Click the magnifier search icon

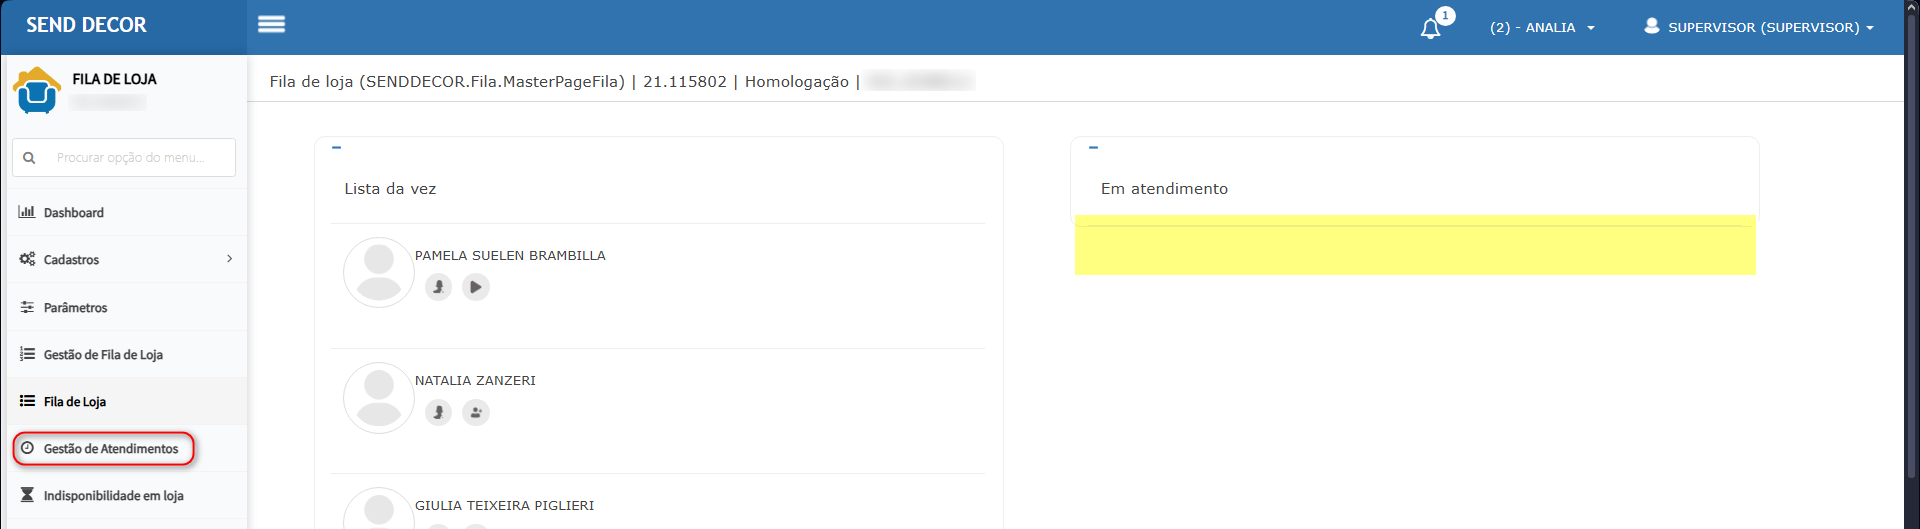click(x=29, y=158)
